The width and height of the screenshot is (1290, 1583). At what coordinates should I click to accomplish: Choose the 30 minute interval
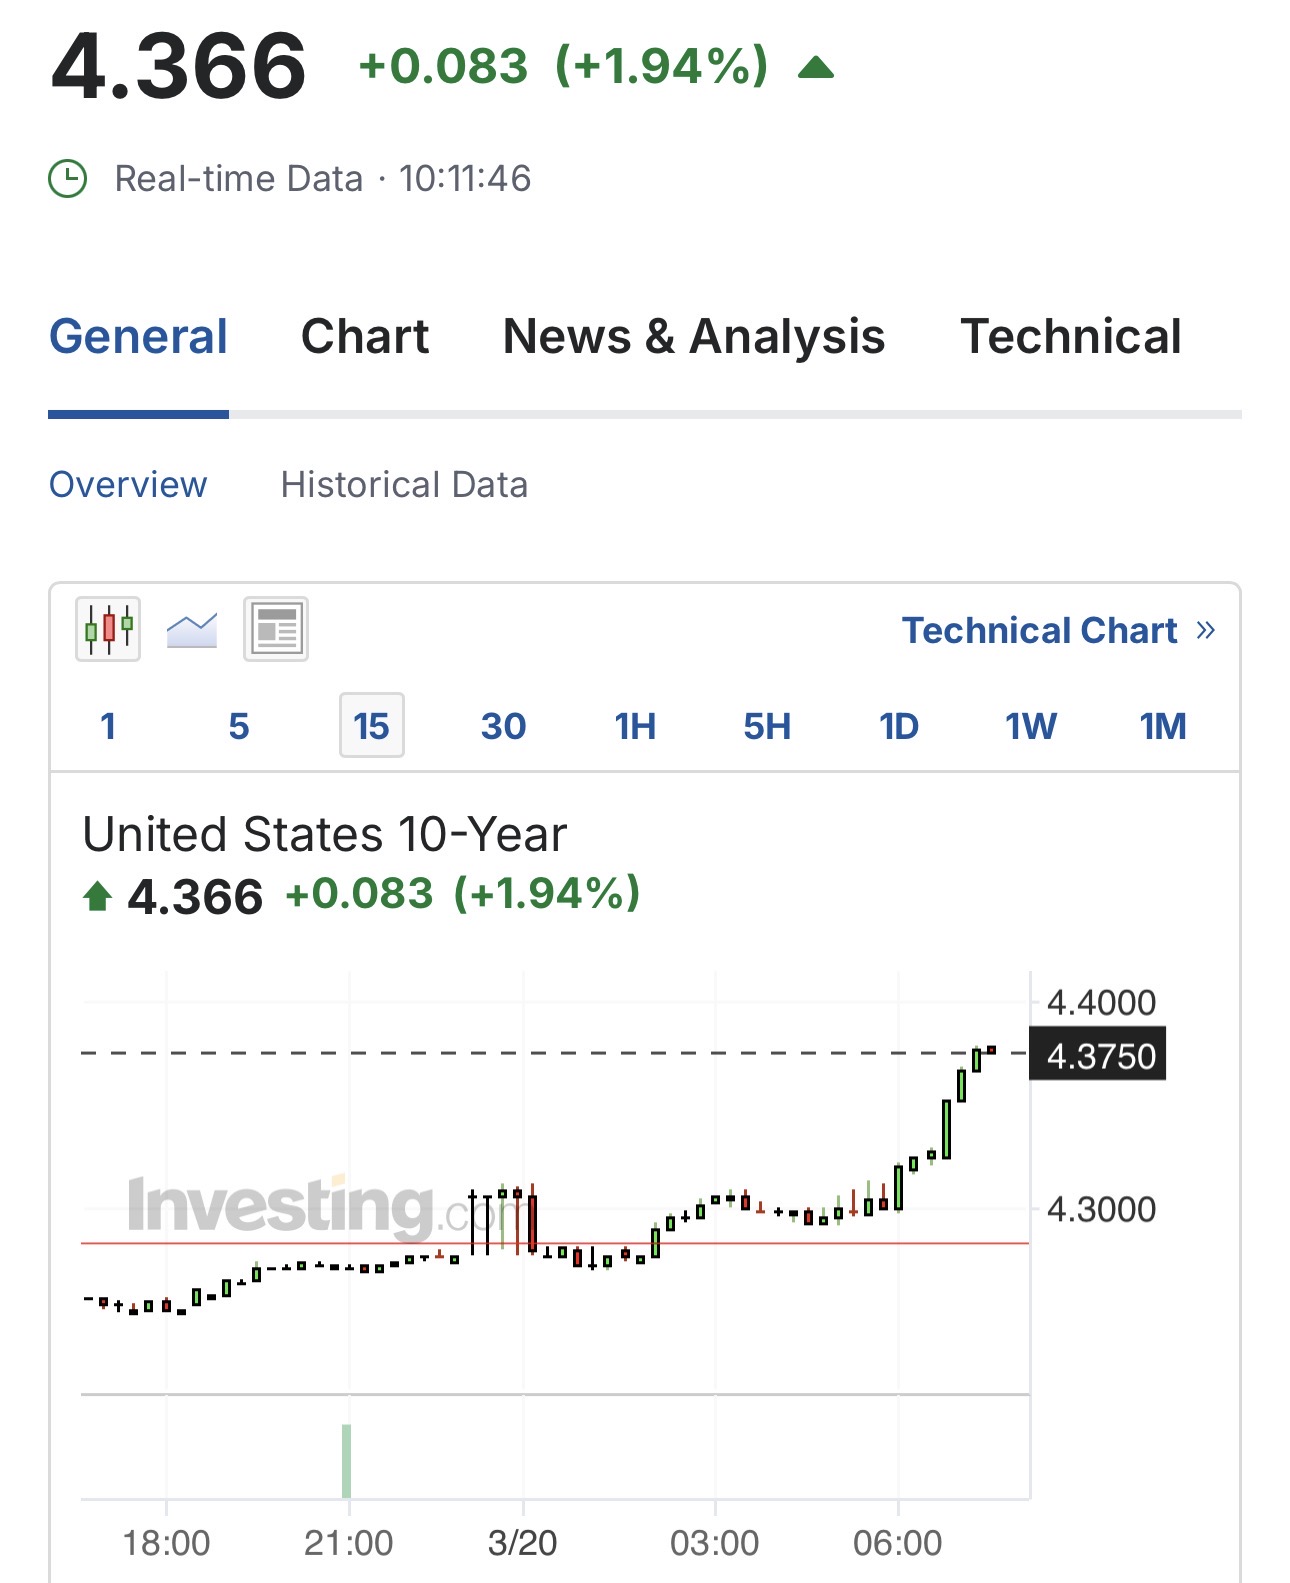[x=503, y=726]
